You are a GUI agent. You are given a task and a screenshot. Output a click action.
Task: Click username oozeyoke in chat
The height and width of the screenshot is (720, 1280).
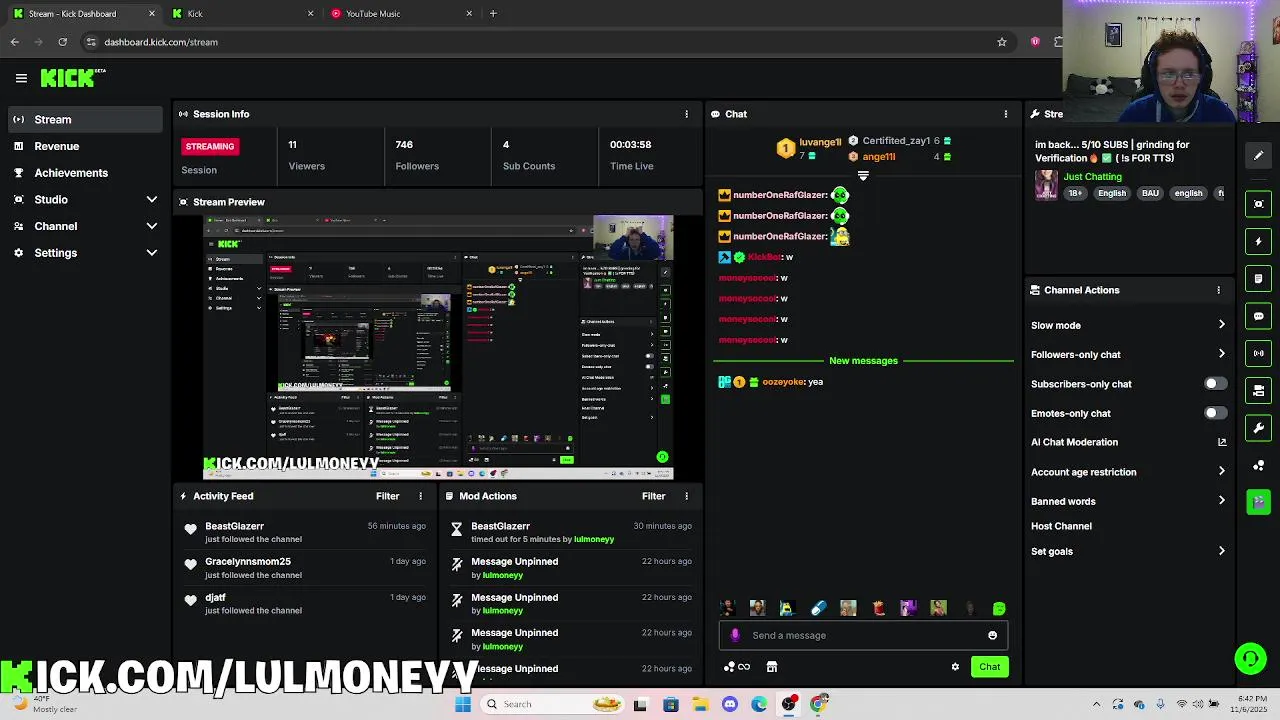782,382
